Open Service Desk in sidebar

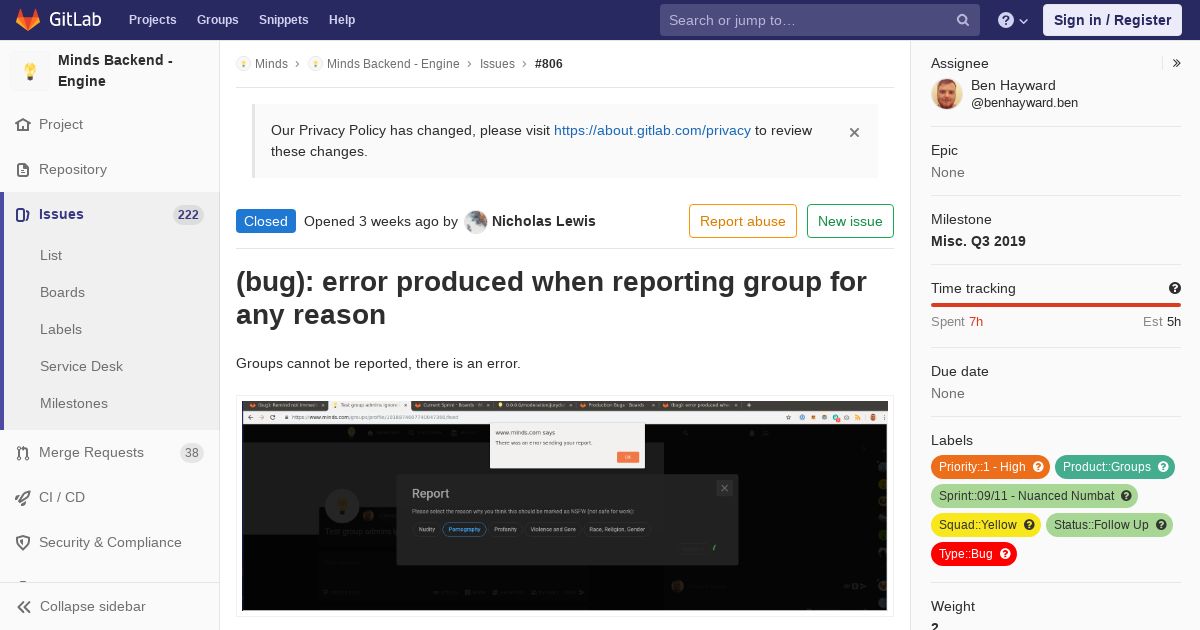coord(81,366)
